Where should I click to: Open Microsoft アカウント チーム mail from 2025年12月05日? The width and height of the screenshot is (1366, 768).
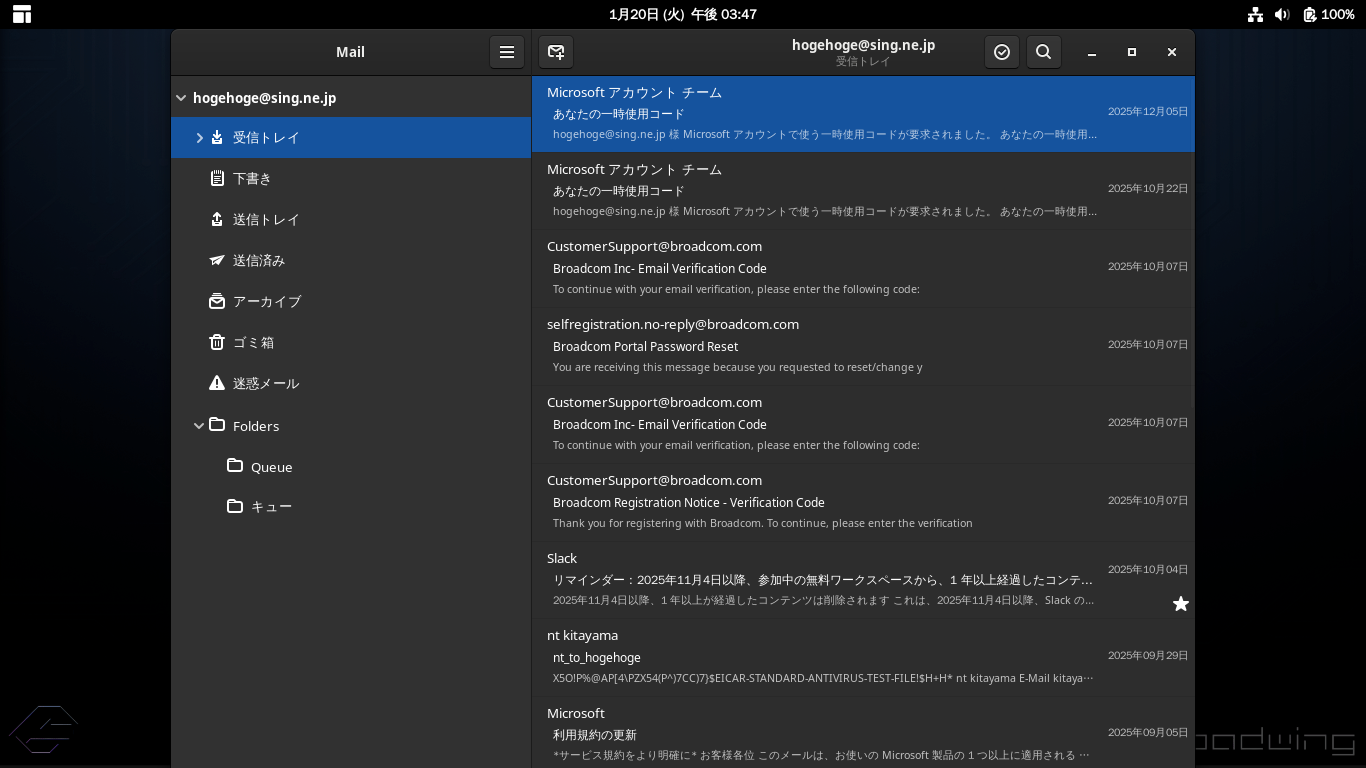863,114
